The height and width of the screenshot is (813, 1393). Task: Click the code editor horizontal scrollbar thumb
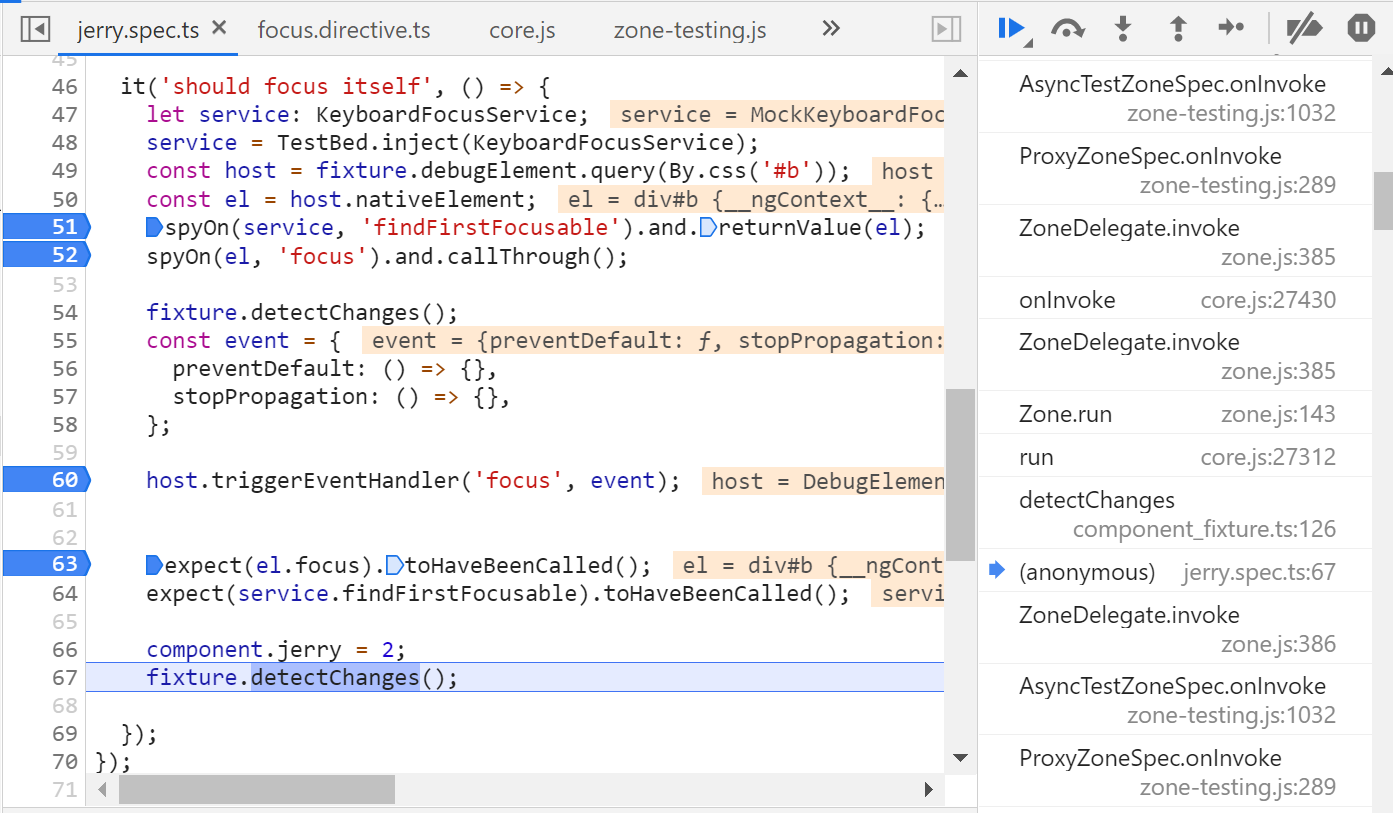click(x=257, y=789)
